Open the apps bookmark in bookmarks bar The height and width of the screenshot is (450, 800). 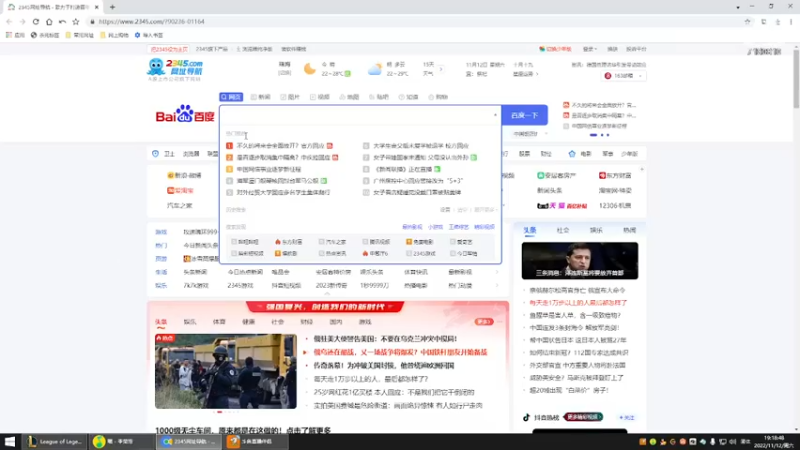pyautogui.click(x=15, y=35)
